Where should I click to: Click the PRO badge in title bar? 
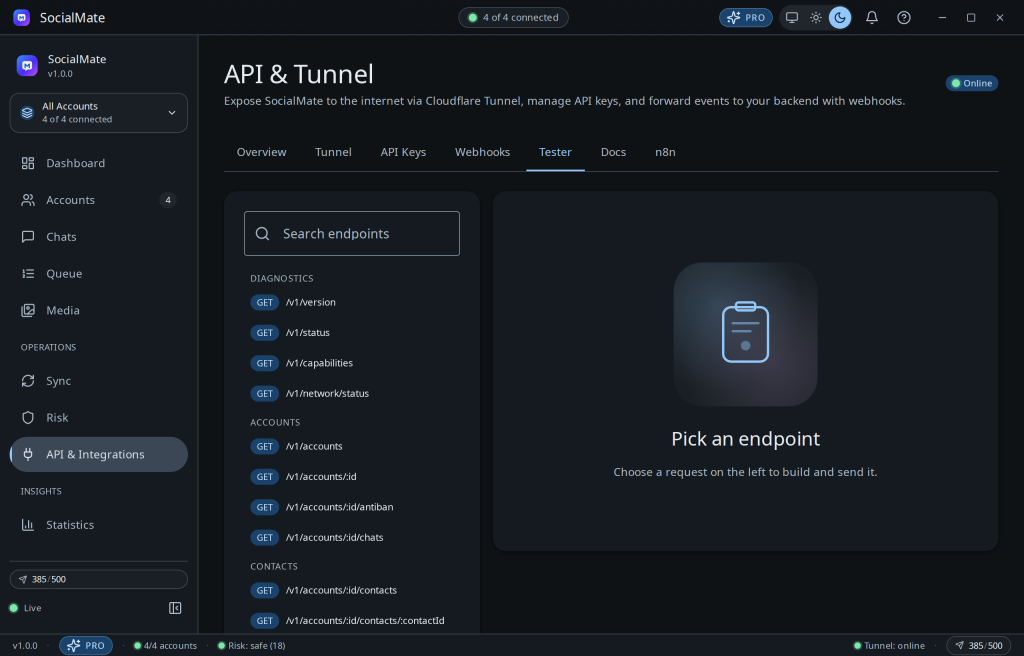746,18
